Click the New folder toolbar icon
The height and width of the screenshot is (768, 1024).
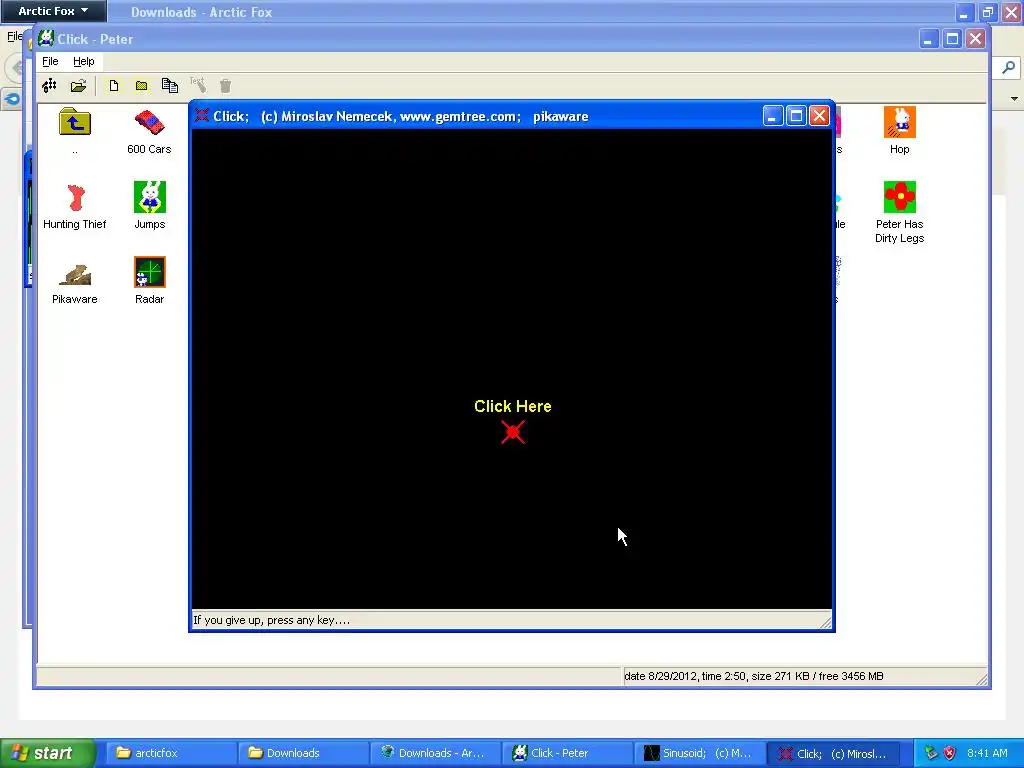142,86
